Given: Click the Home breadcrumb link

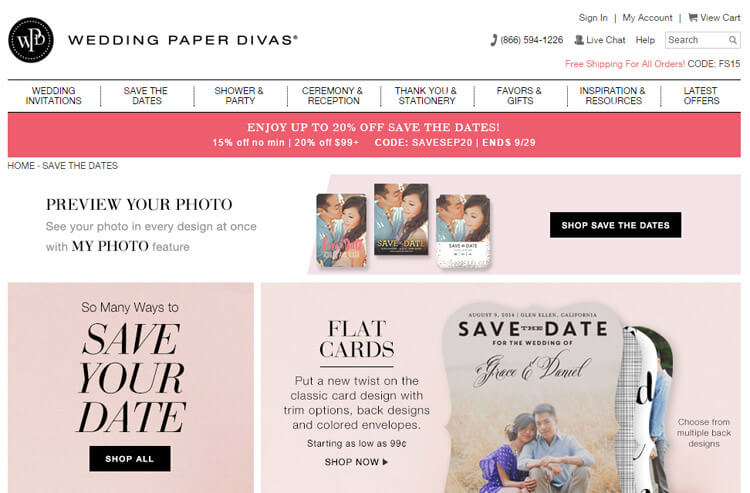Looking at the screenshot, I should click(x=21, y=165).
